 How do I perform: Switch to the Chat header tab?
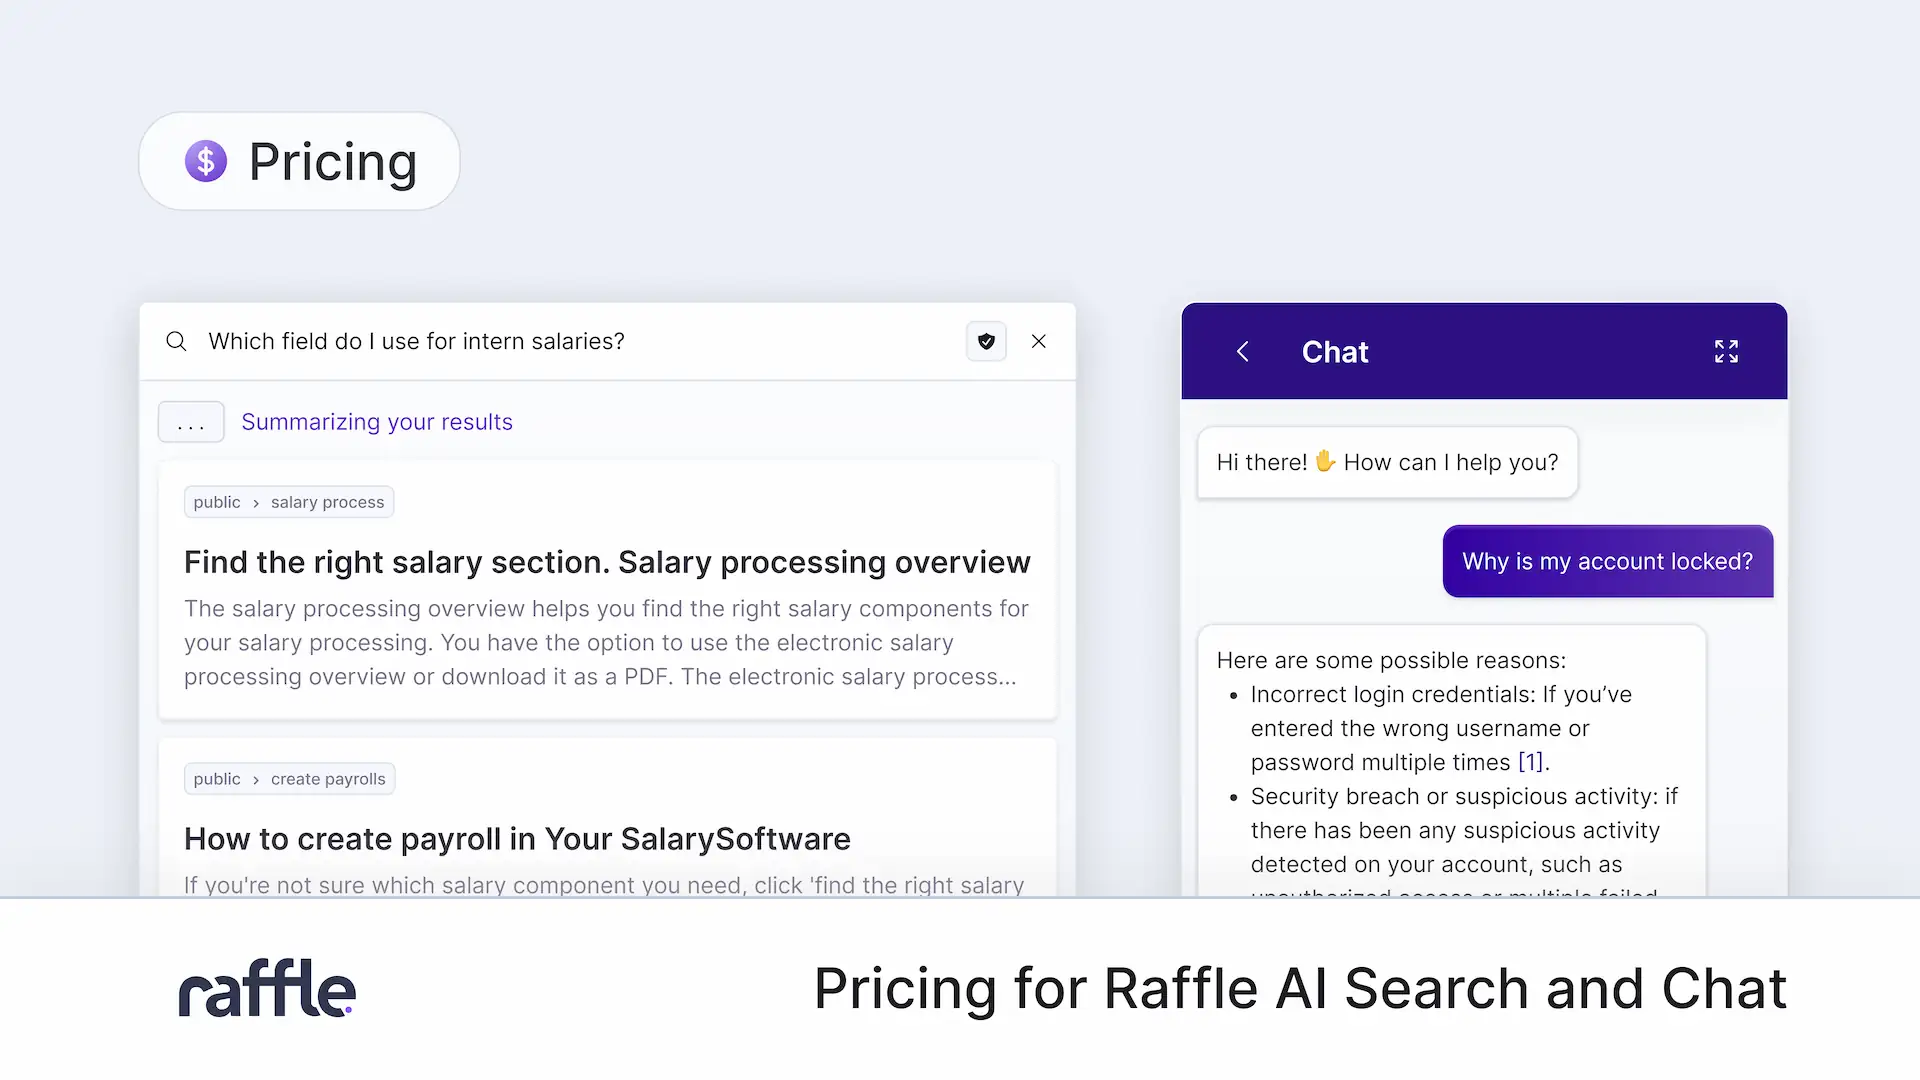click(1334, 351)
